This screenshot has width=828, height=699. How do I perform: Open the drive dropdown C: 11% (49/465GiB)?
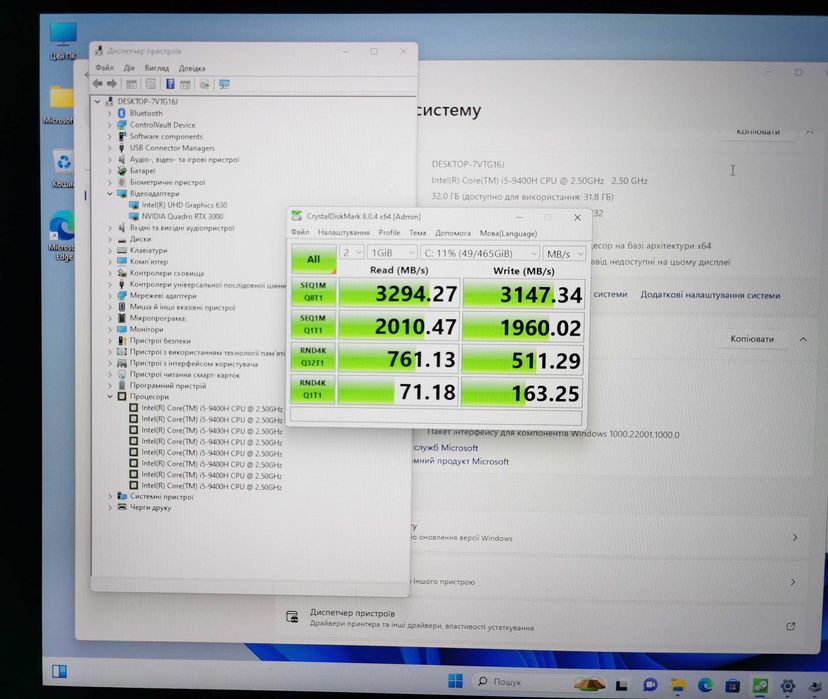[480, 253]
